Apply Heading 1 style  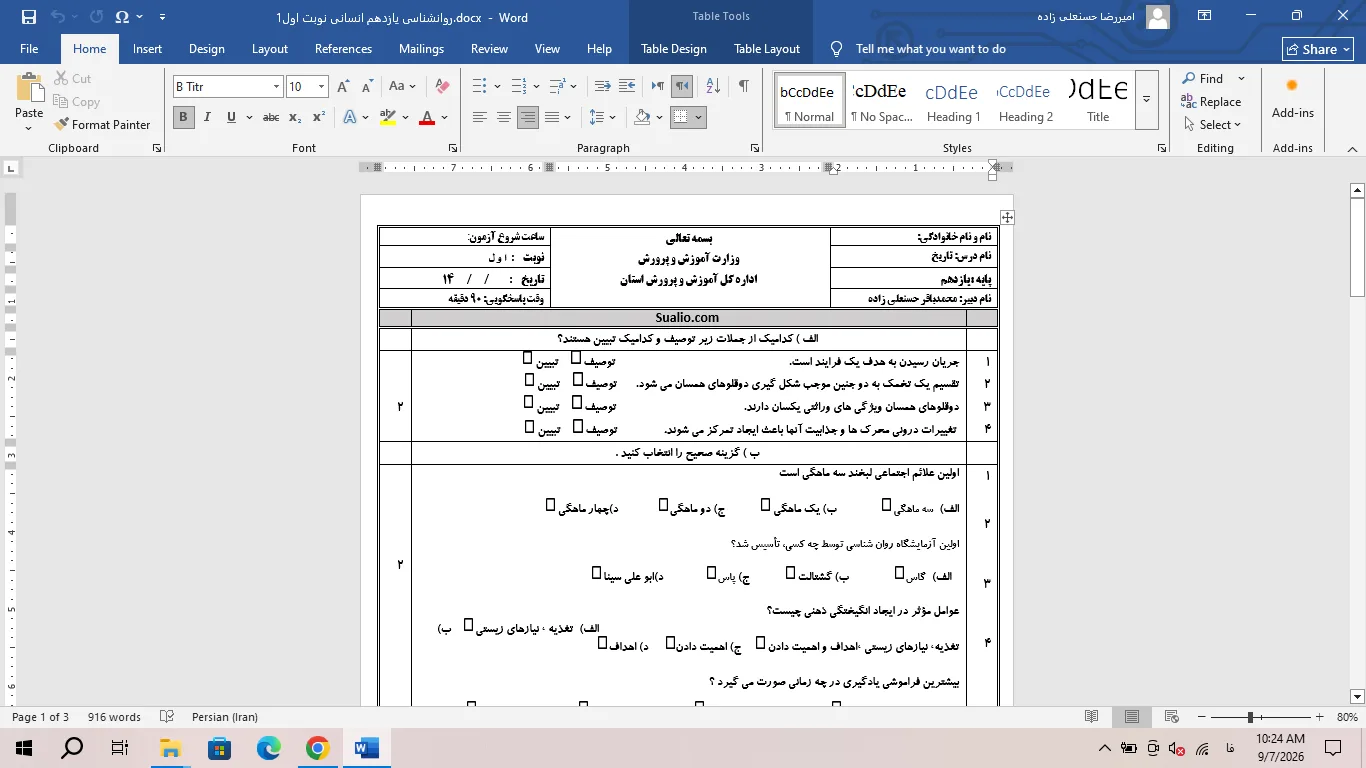coord(953,100)
